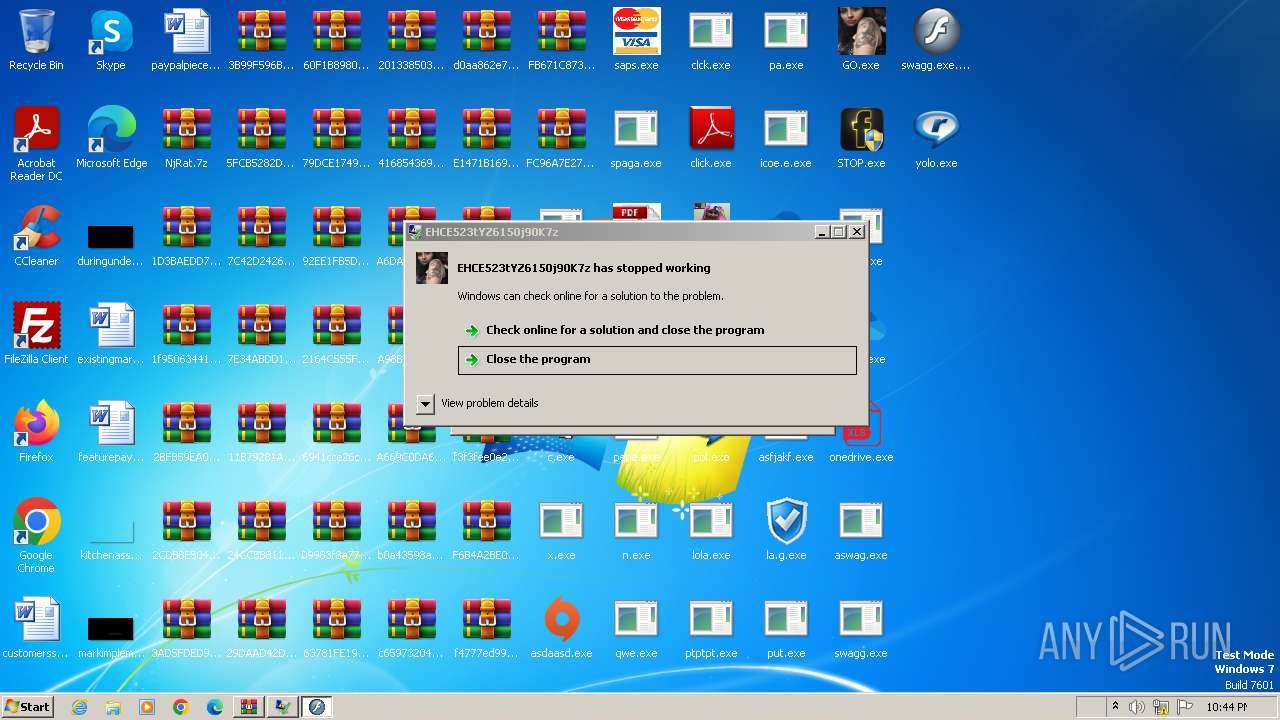Viewport: 1280px width, 720px height.
Task: Select the existingmar Word document
Action: point(111,334)
